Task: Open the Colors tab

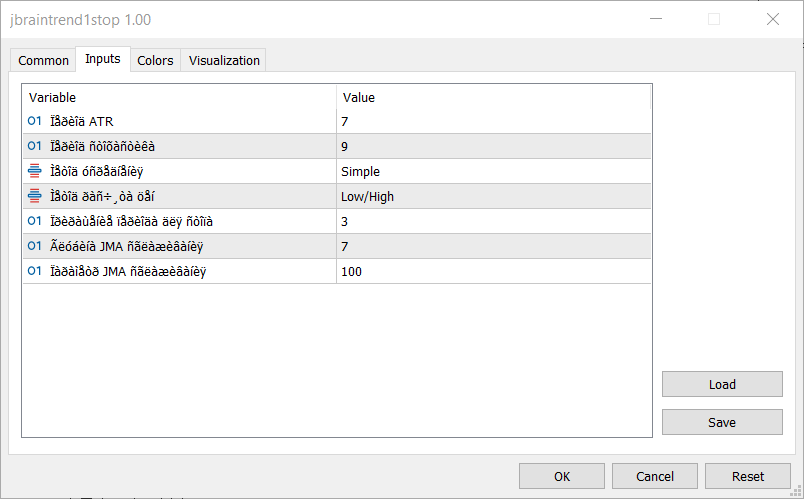Action: pos(155,61)
